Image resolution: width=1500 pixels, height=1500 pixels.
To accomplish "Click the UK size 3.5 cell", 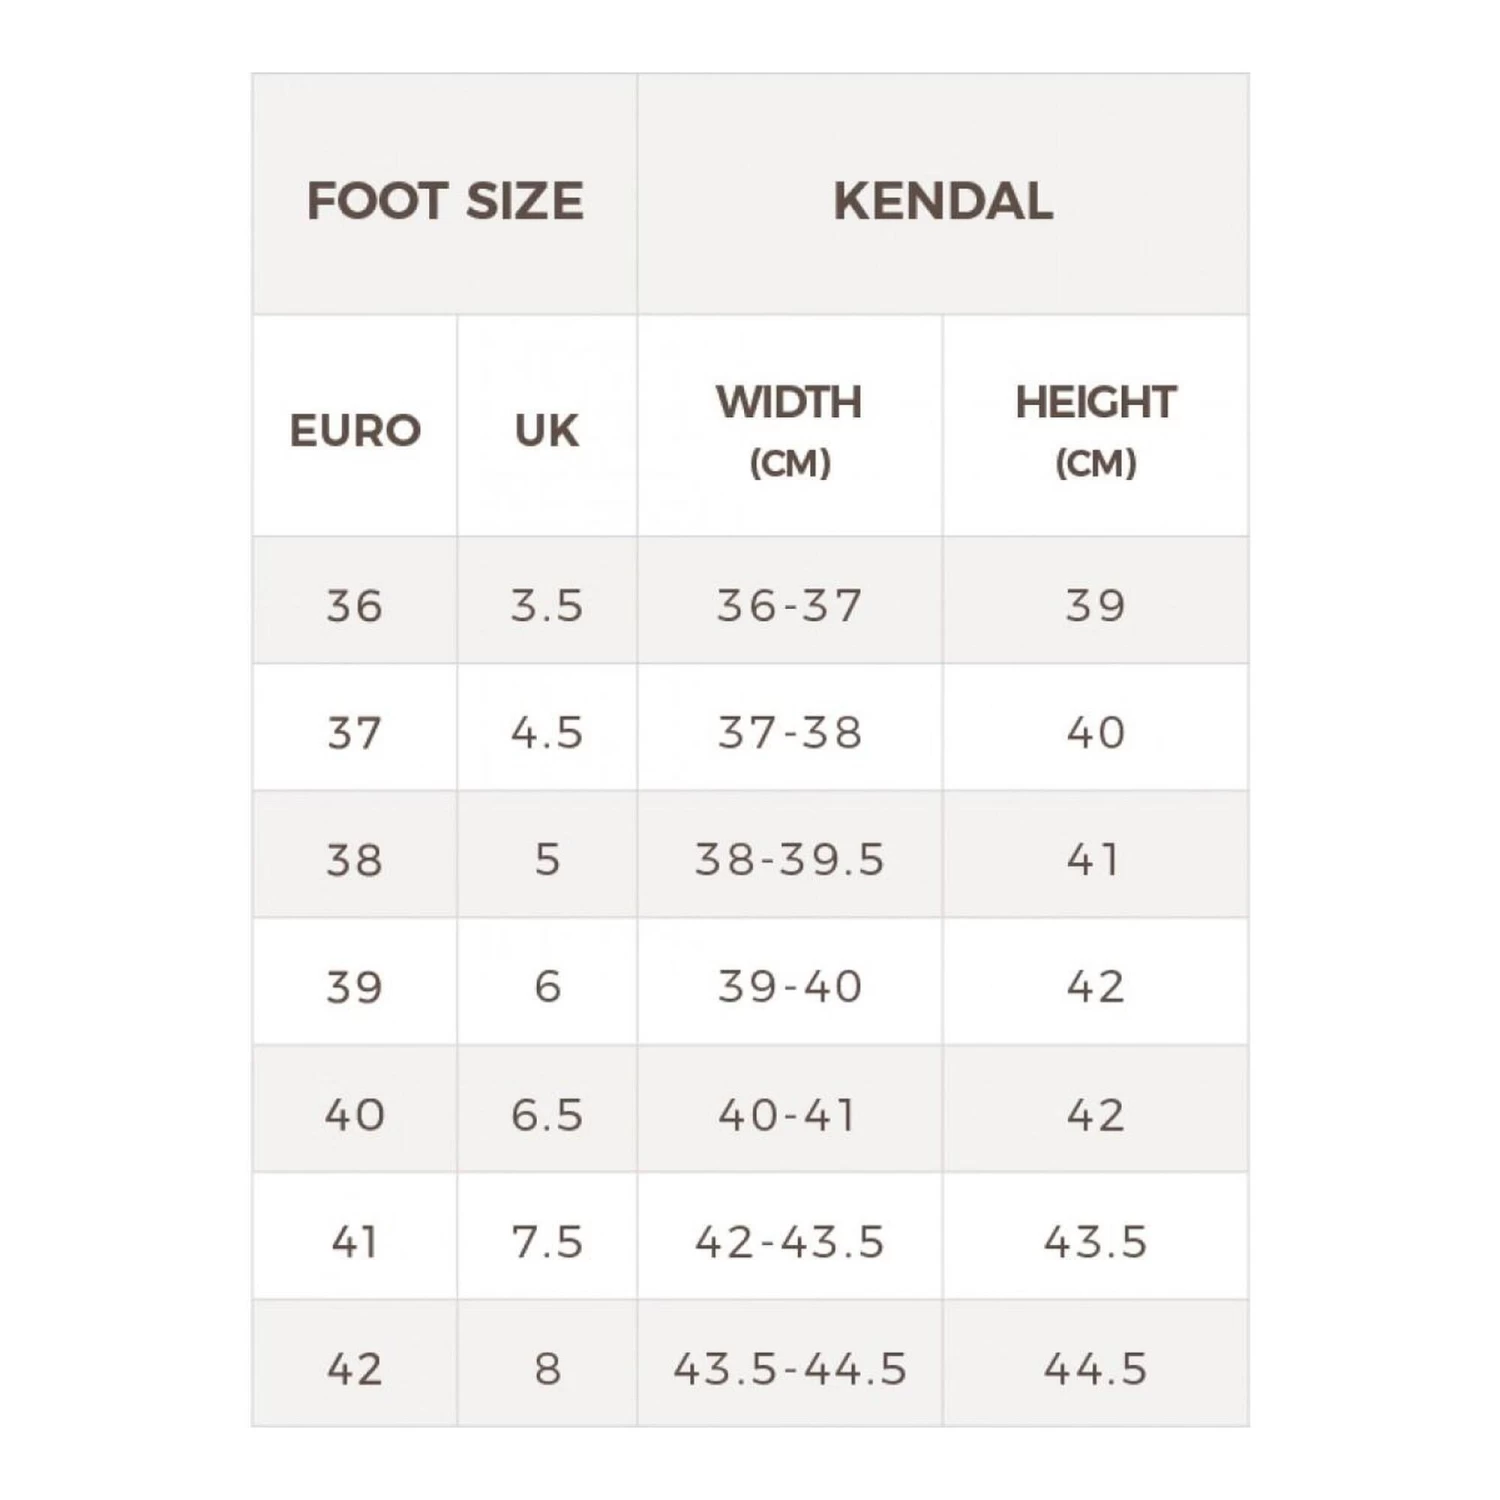I will tap(547, 606).
